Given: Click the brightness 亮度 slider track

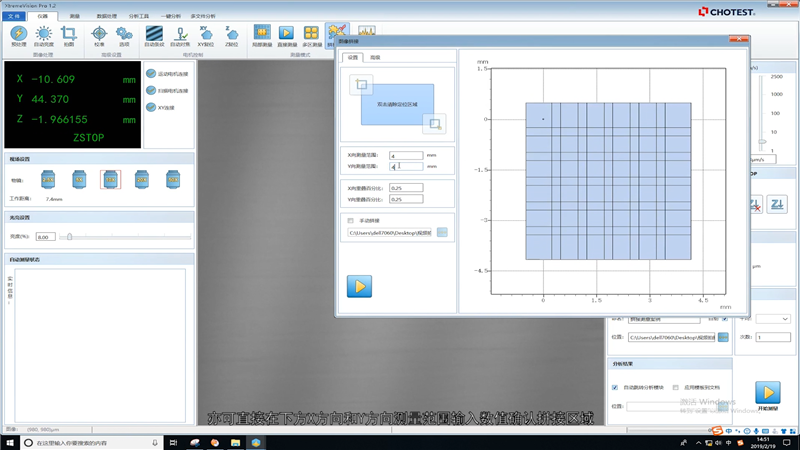Looking at the screenshot, I should 125,237.
